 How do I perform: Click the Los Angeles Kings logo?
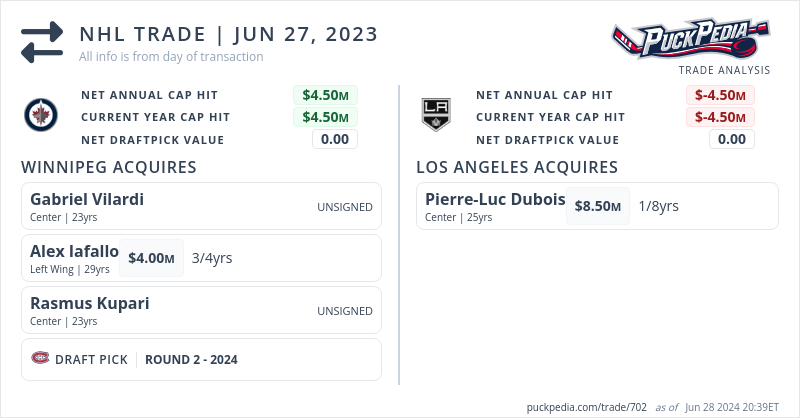pyautogui.click(x=436, y=115)
